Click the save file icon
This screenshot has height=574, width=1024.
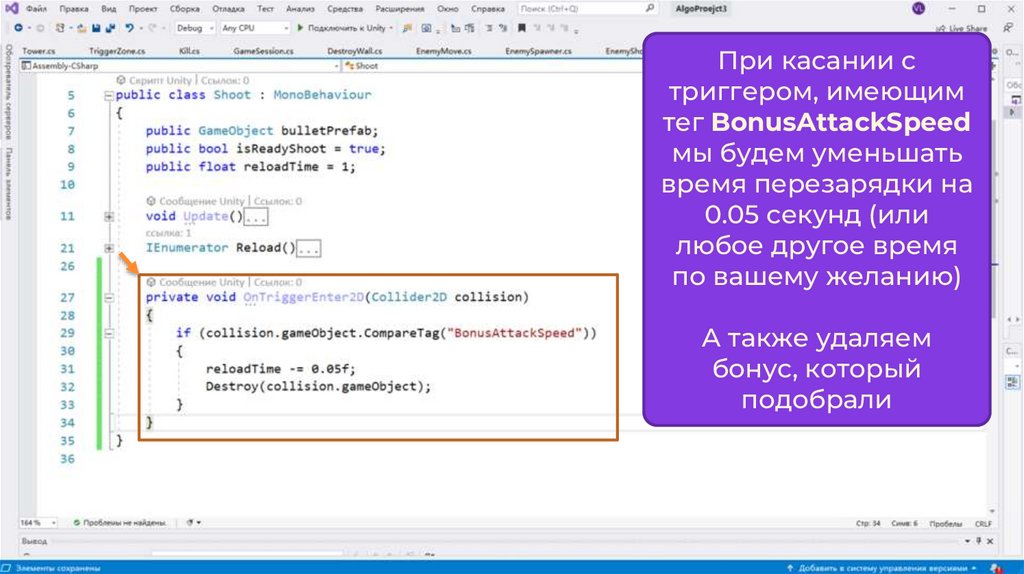click(x=96, y=28)
